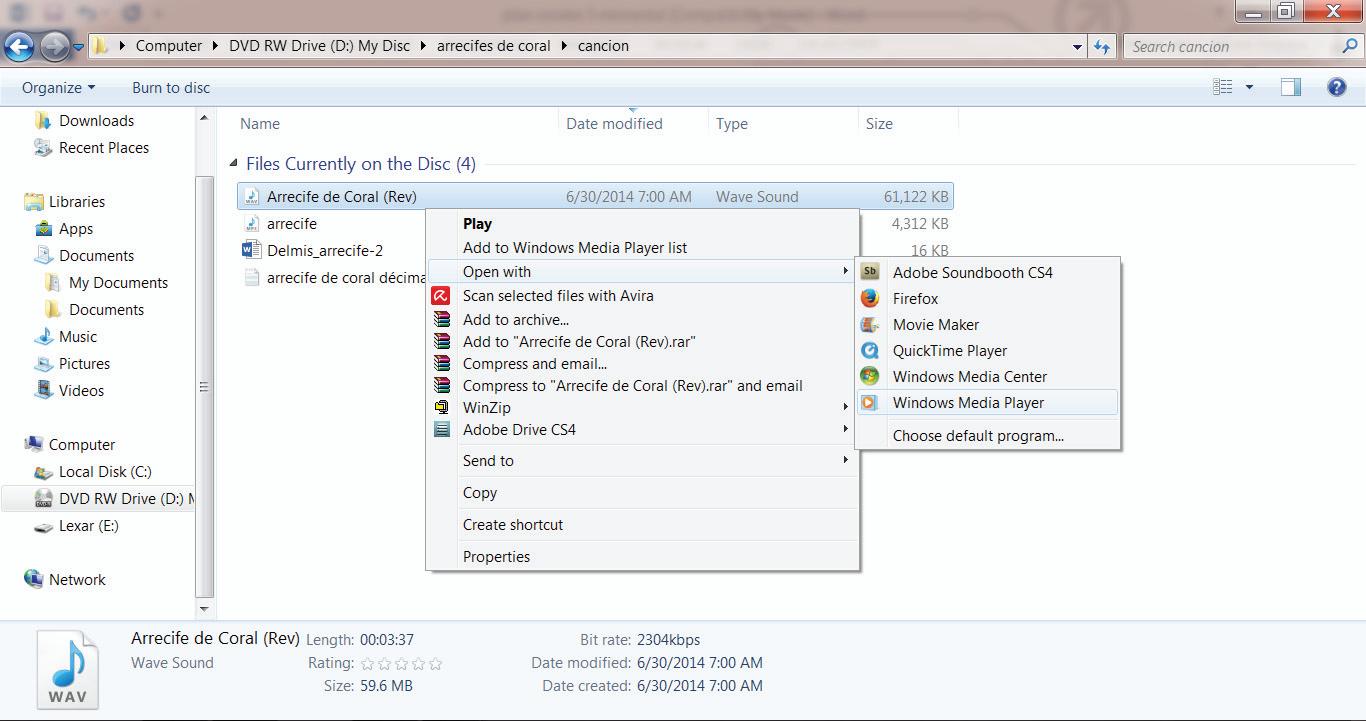Click the search magnifier icon
Viewport: 1366px width, 721px height.
1350,46
